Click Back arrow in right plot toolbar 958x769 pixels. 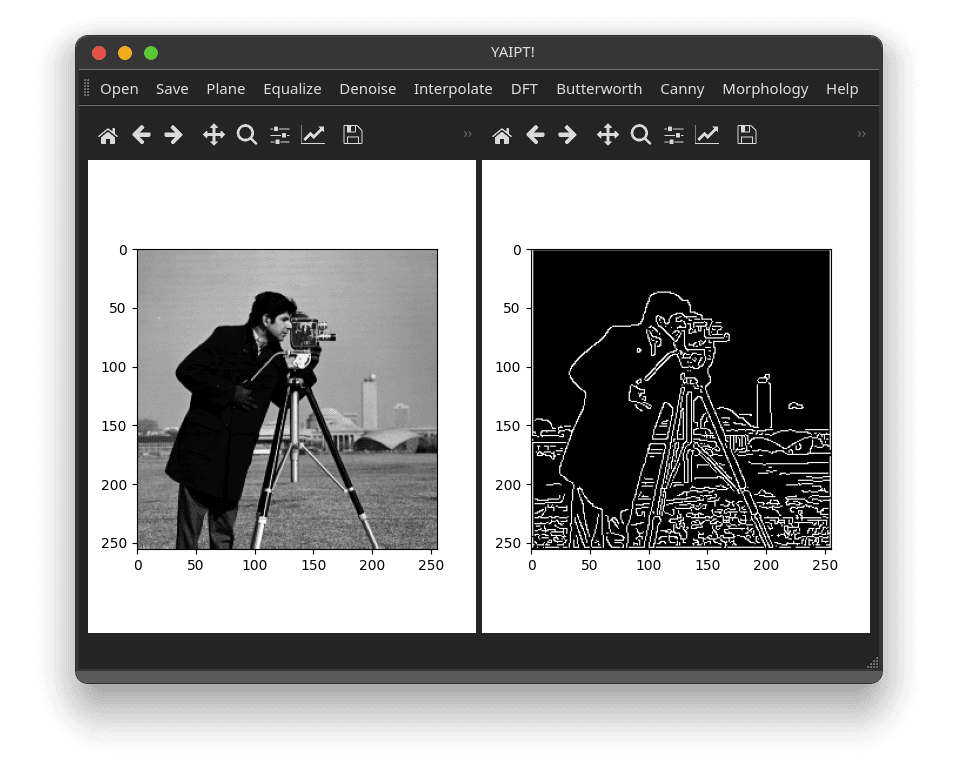coord(535,135)
